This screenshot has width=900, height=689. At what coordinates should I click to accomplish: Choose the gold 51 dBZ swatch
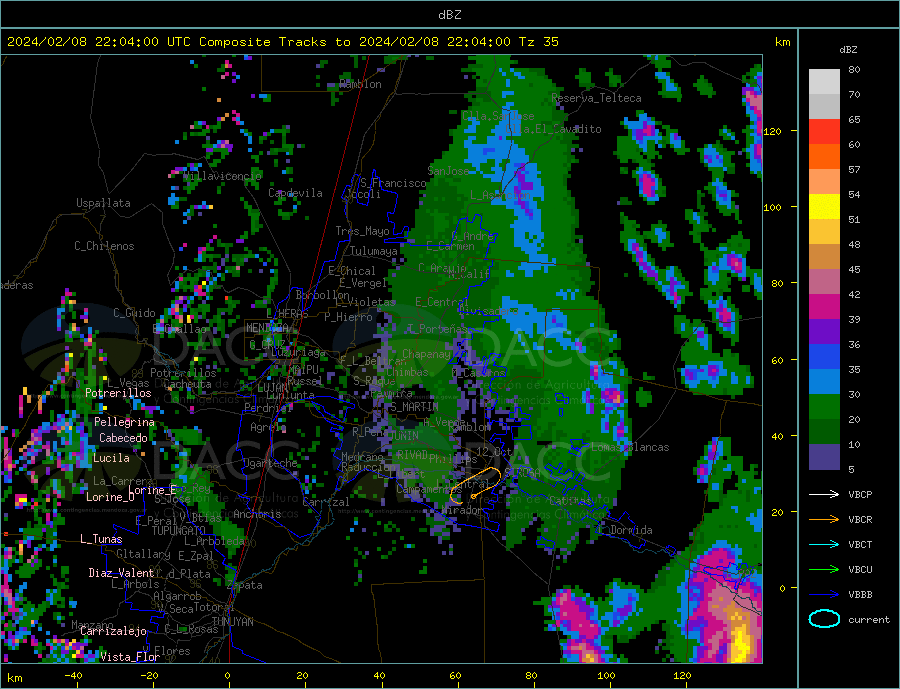[824, 231]
